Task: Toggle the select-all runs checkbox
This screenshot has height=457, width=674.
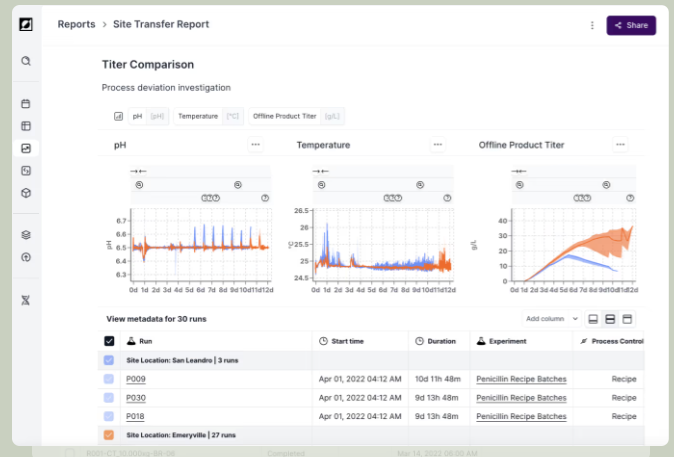Action: tap(109, 341)
